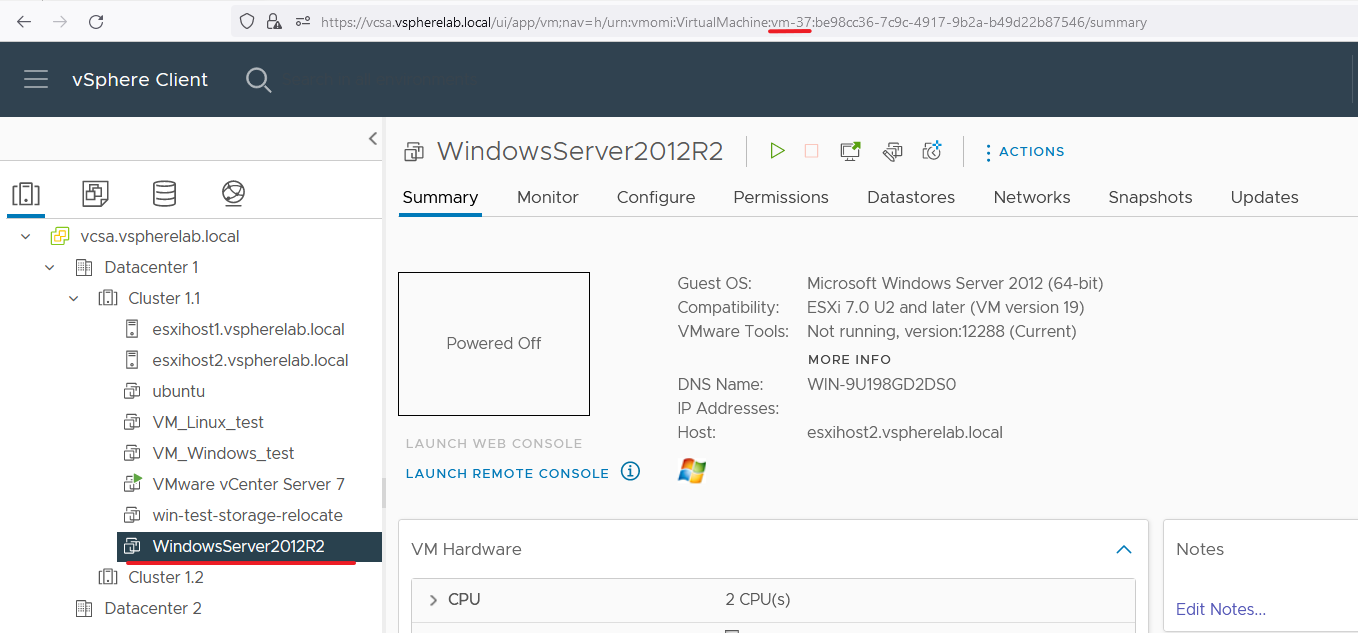Power on the WindowsServer2012R2 VM
1358x633 pixels.
pyautogui.click(x=777, y=150)
